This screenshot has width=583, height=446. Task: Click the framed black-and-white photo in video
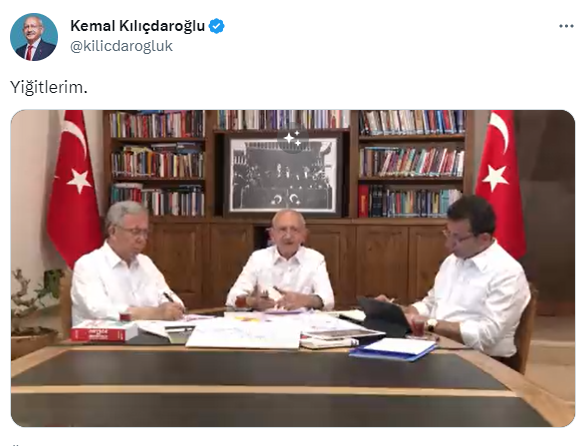coord(284,174)
